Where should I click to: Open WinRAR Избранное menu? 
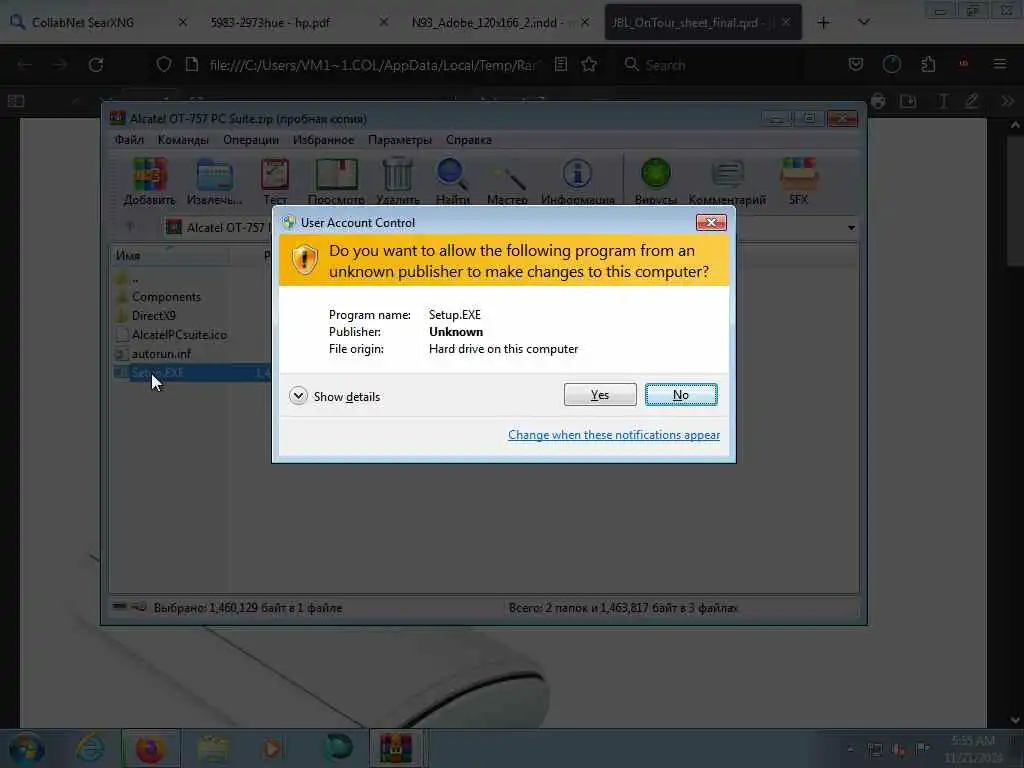[323, 140]
